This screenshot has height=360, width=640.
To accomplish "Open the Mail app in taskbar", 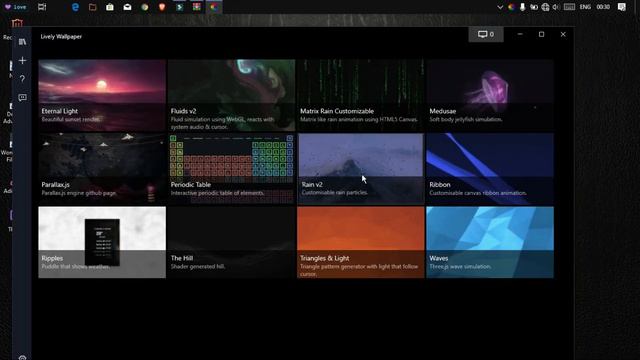I will tap(127, 7).
